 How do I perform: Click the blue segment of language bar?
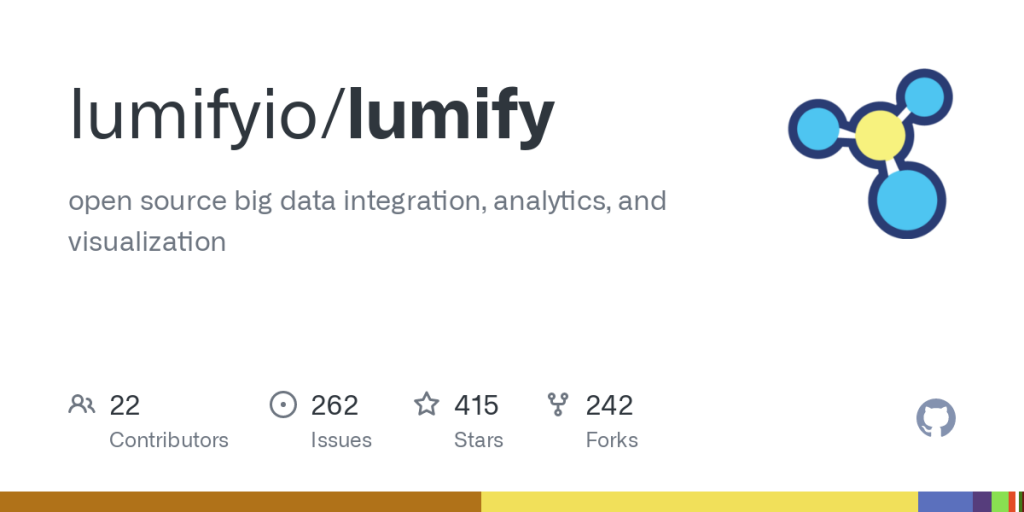[945, 502]
